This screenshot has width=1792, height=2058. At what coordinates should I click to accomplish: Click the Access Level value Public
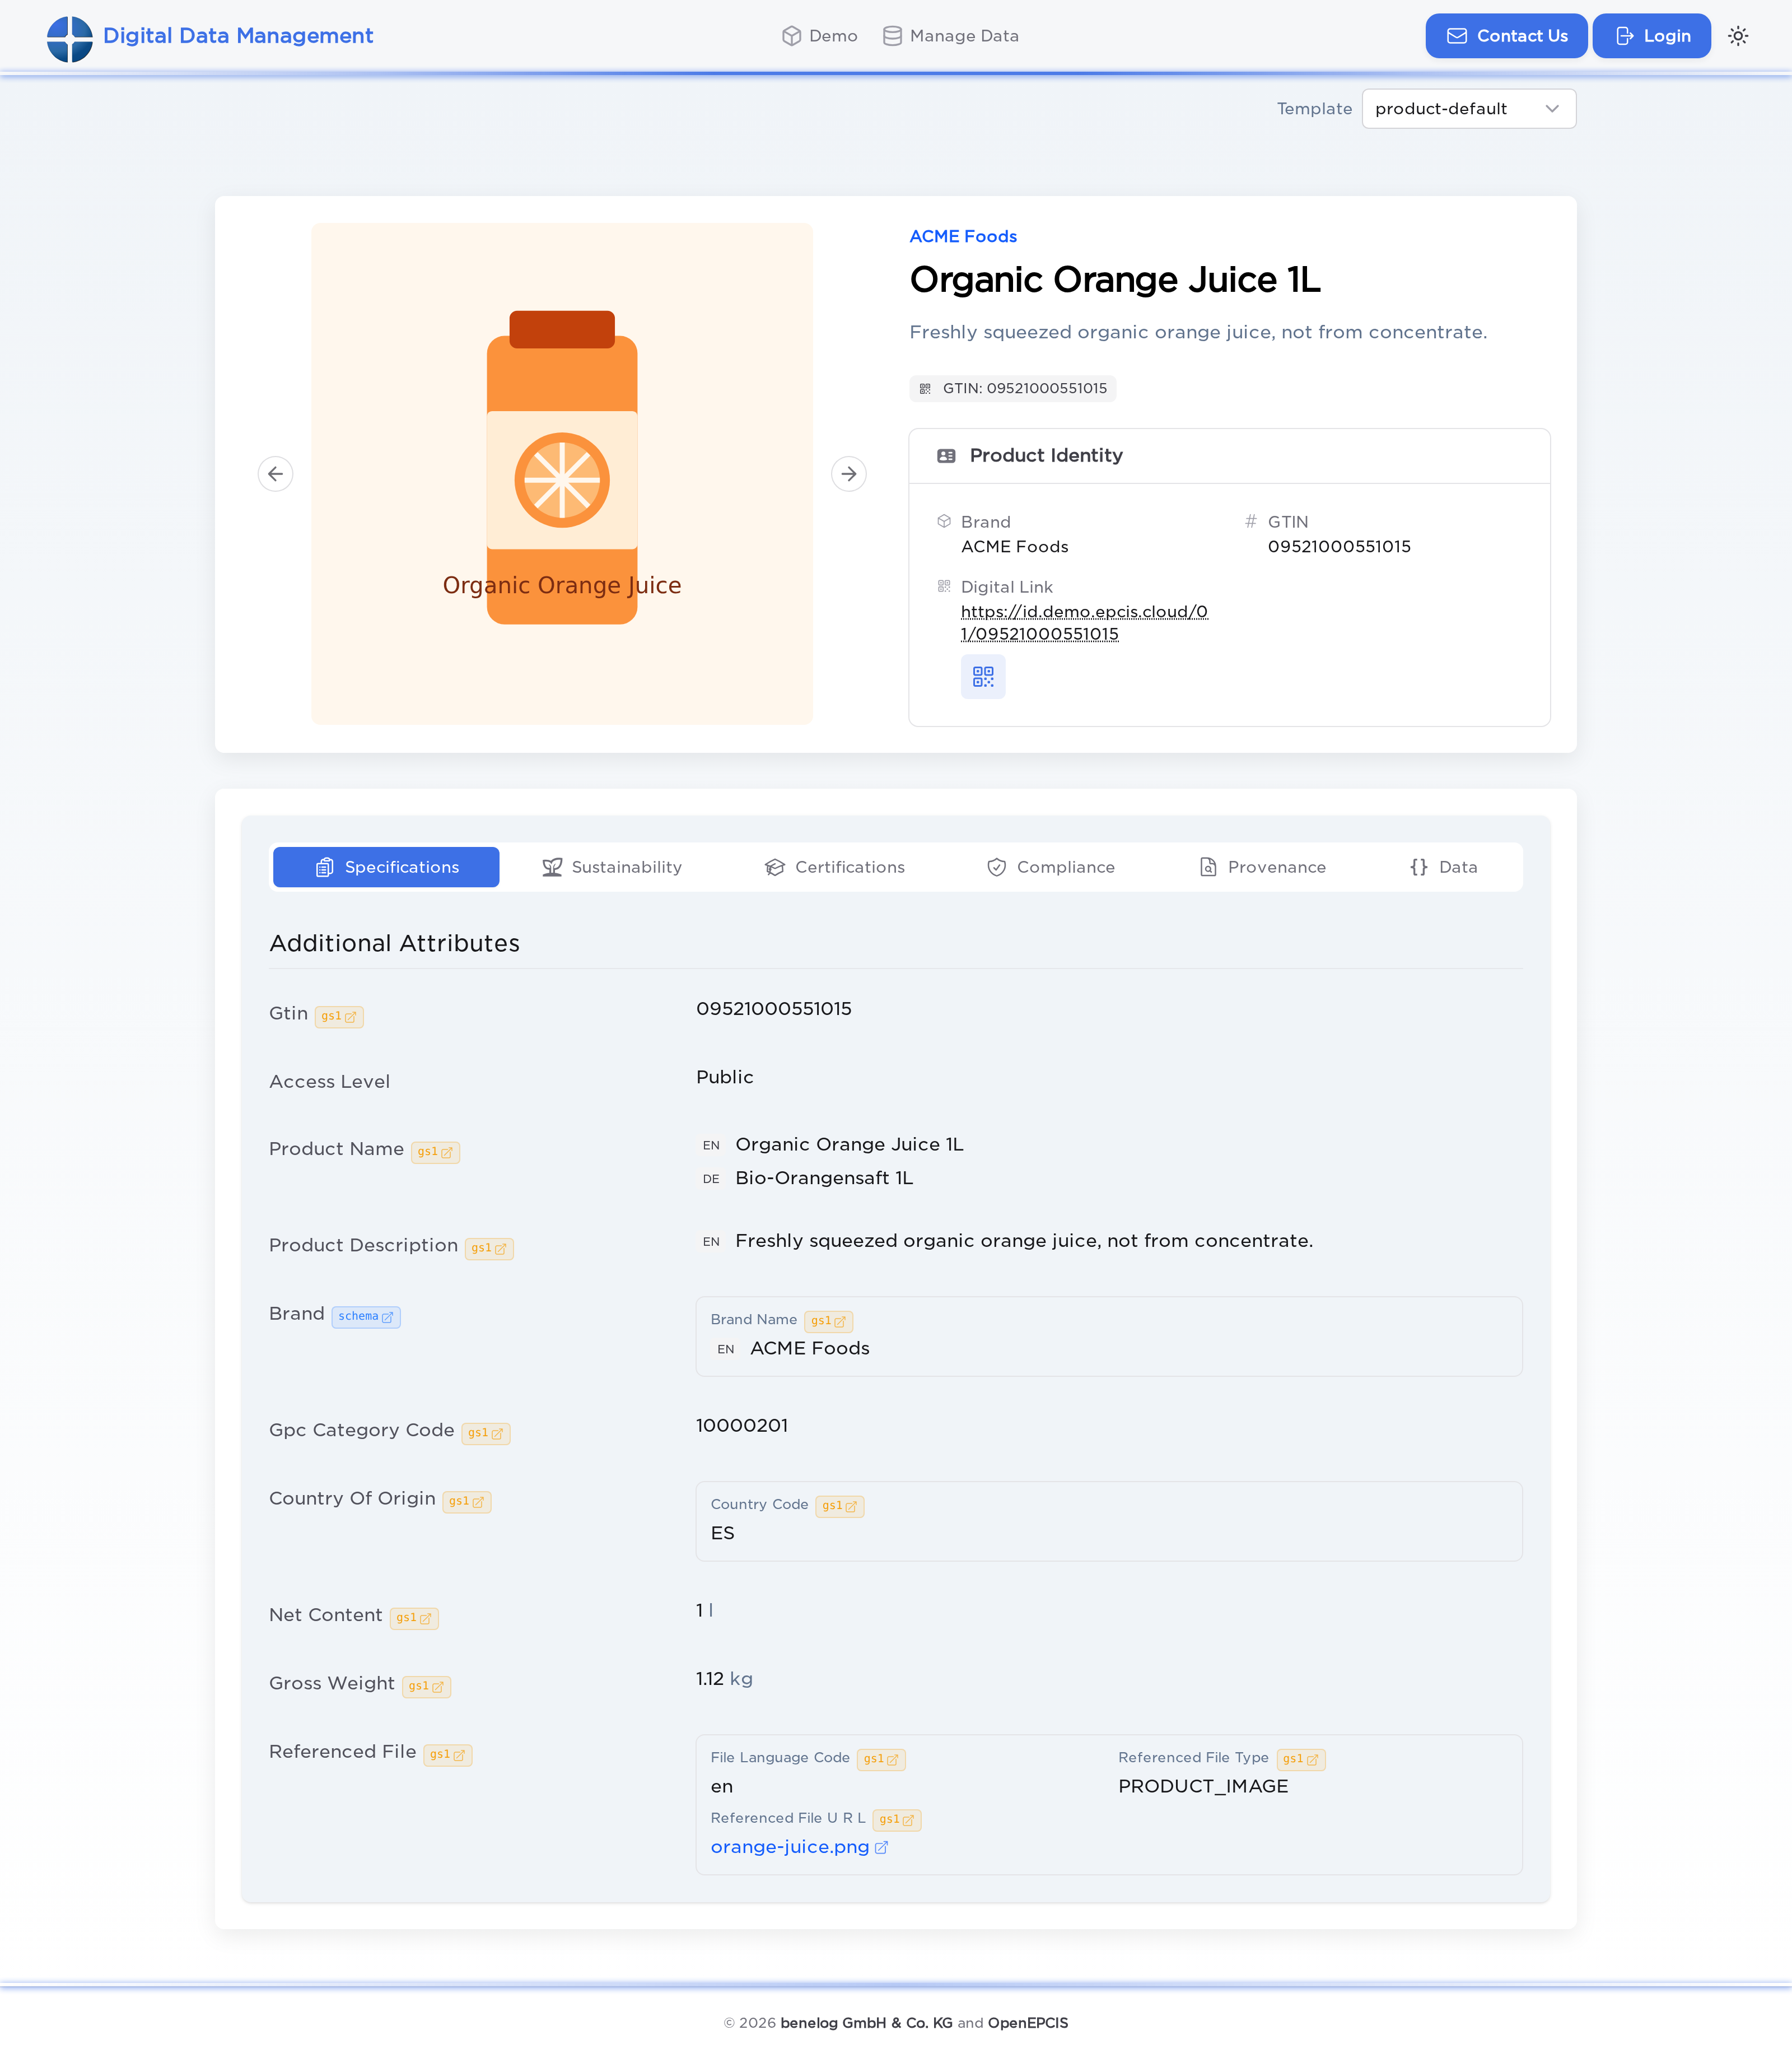(725, 1077)
